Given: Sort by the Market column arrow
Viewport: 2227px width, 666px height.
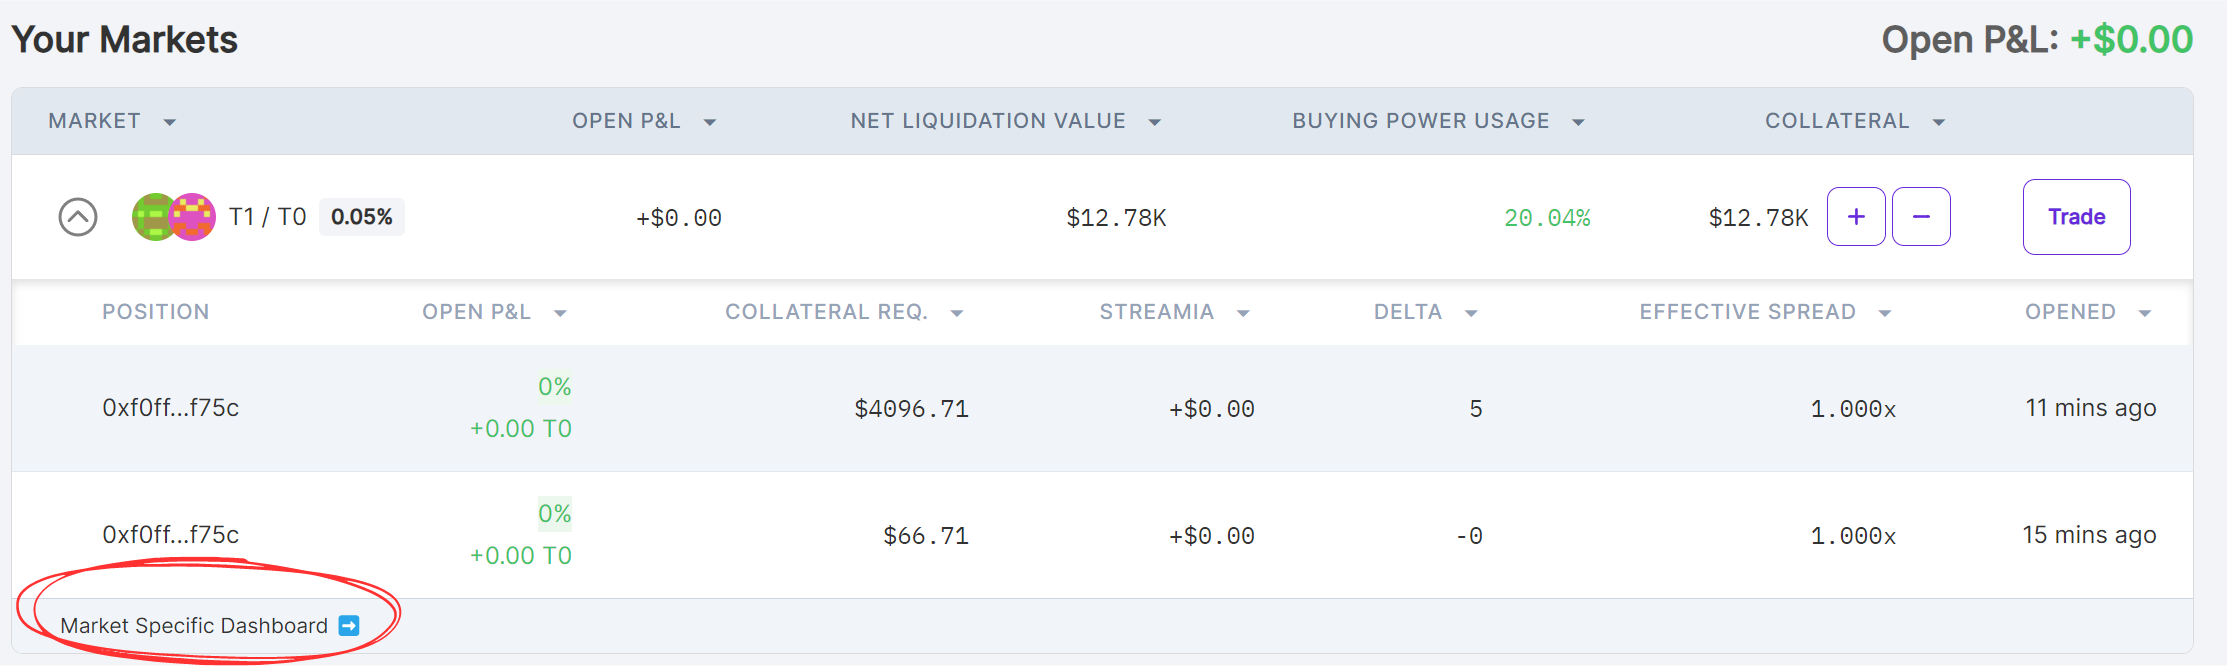Looking at the screenshot, I should (170, 122).
